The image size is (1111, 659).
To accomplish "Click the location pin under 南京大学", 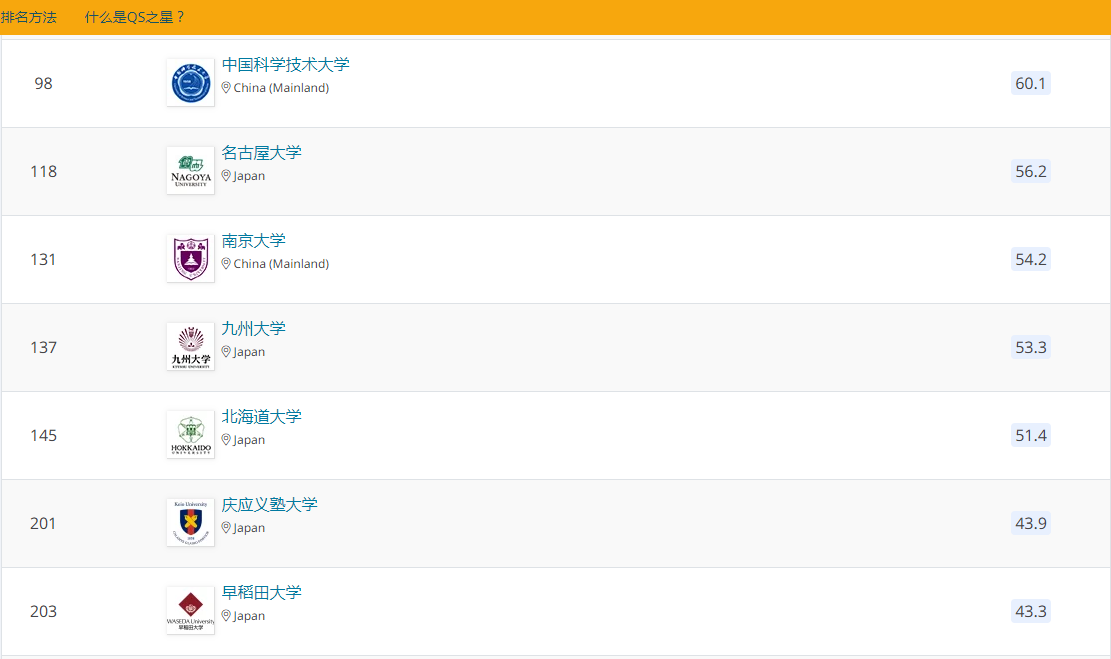I will [226, 264].
